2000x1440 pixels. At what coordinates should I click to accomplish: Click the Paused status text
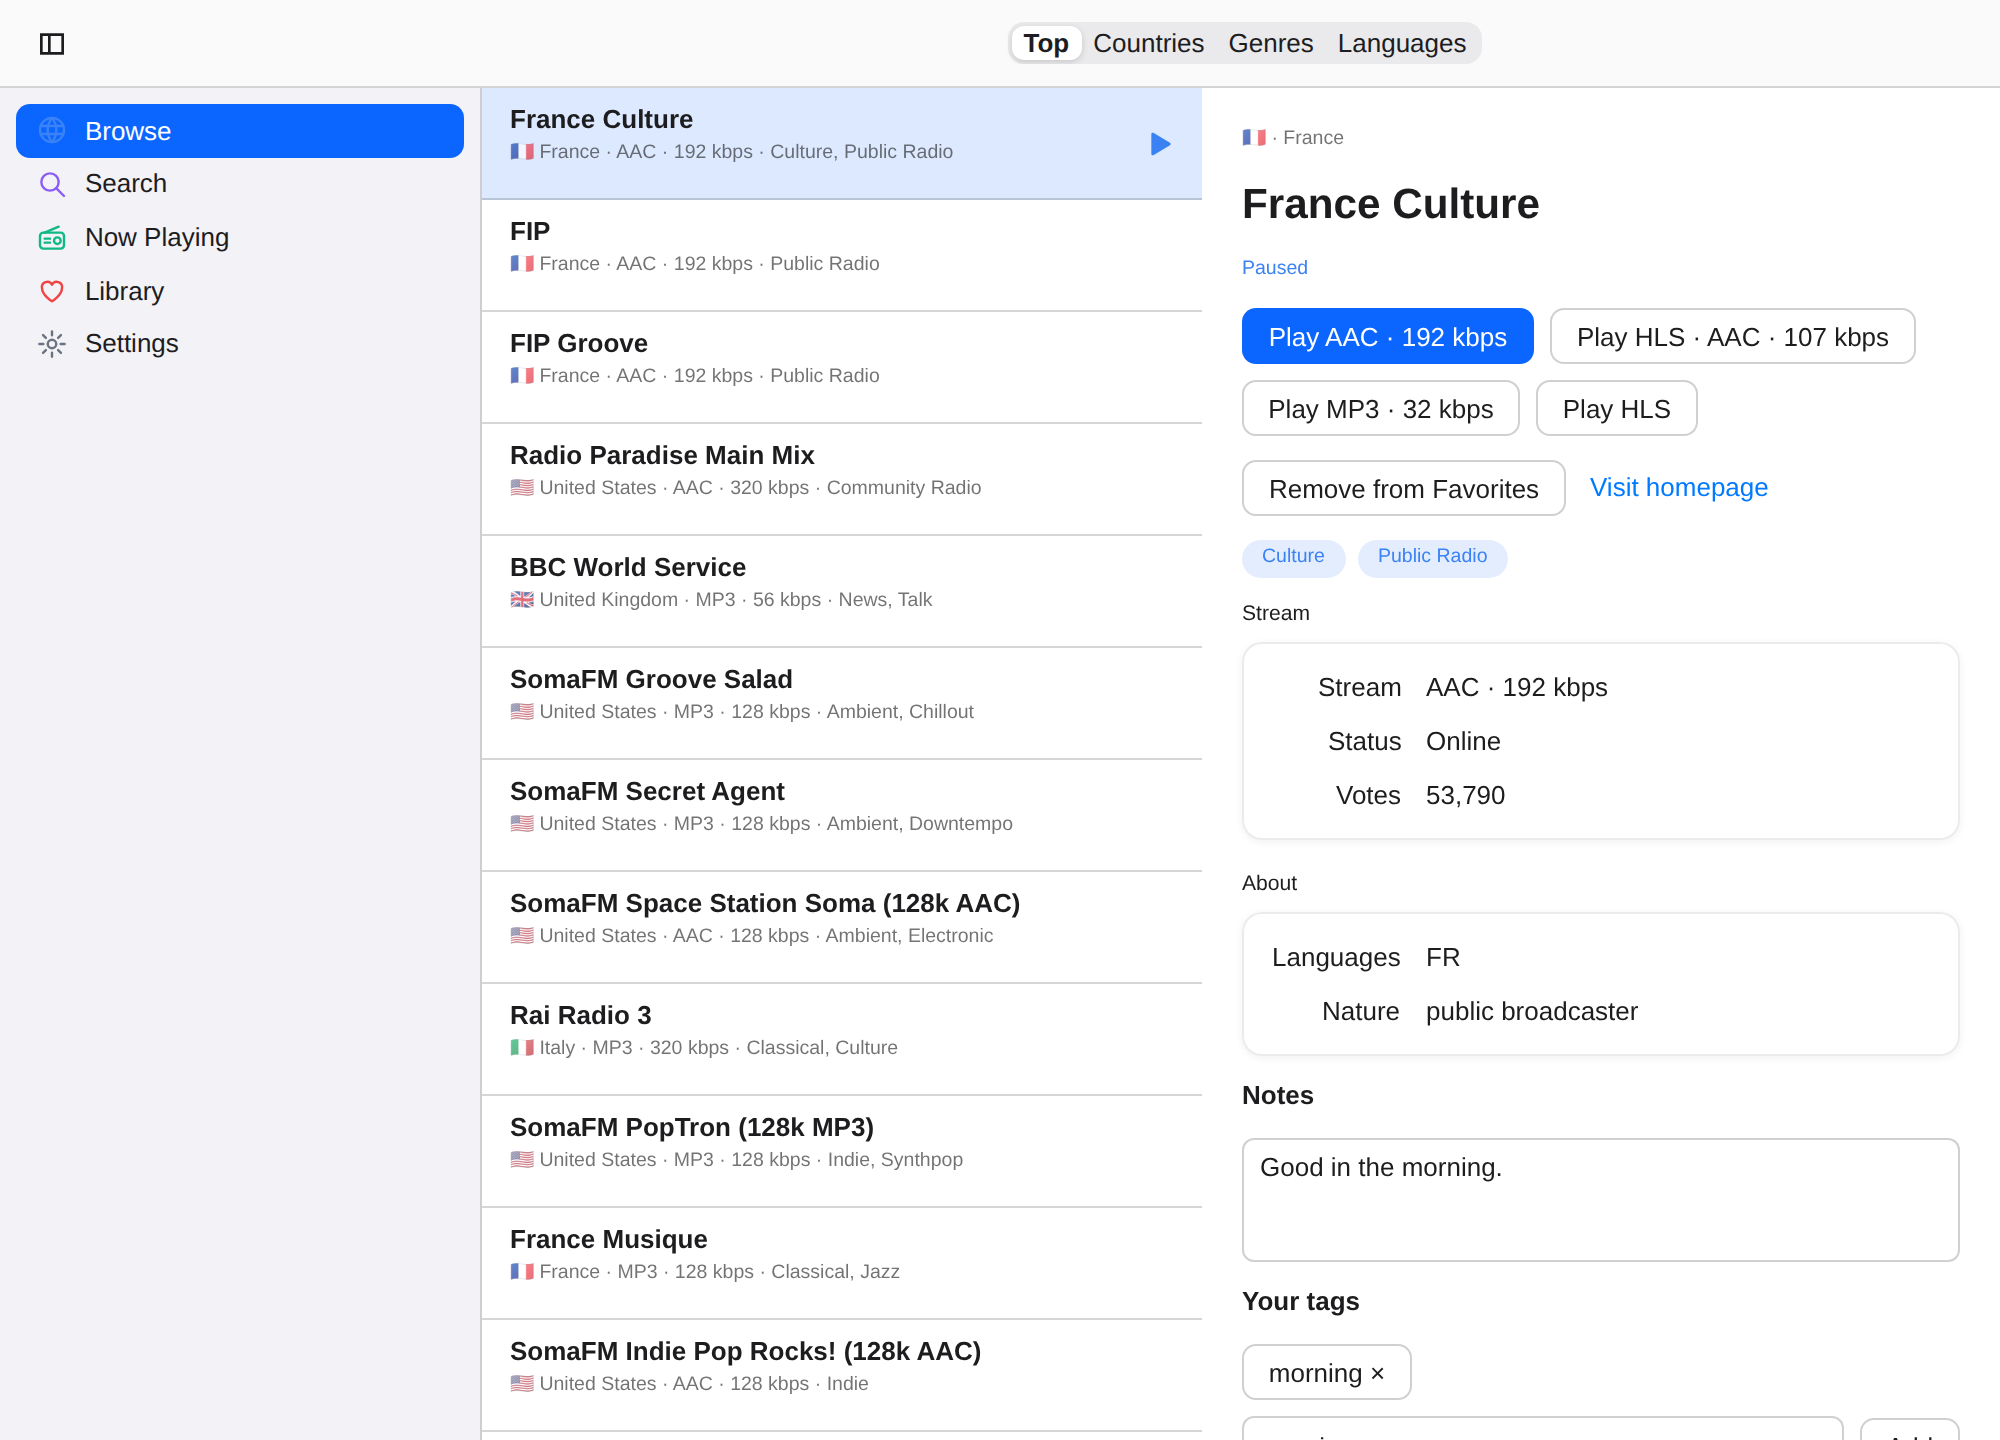(x=1274, y=267)
